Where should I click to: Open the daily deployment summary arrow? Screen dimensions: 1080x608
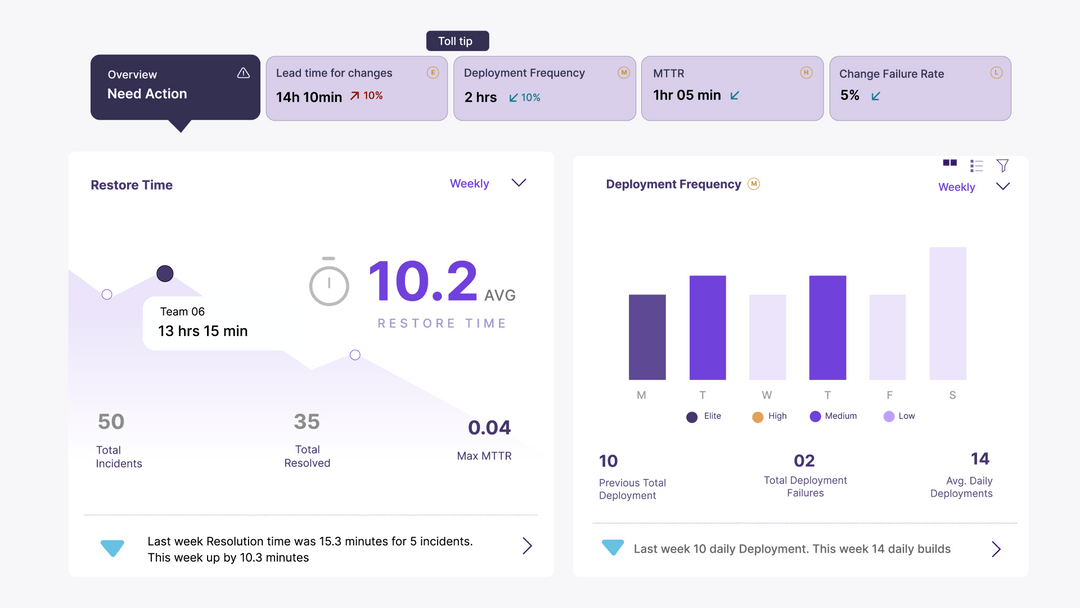[x=996, y=549]
